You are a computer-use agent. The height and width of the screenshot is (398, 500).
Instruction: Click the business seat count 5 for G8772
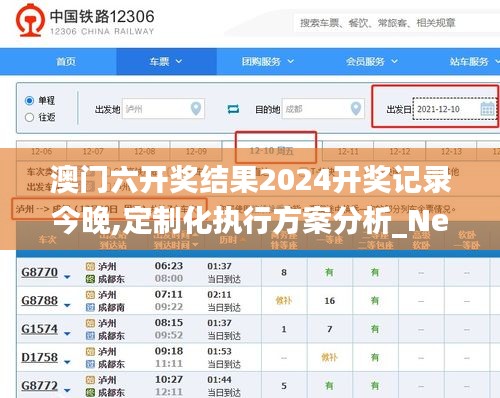[284, 386]
